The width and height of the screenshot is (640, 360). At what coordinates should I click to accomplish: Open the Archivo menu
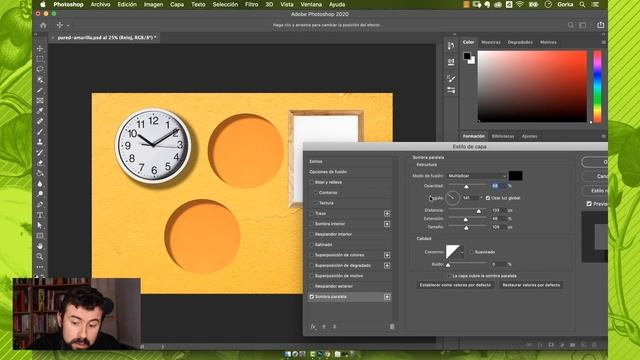(100, 4)
